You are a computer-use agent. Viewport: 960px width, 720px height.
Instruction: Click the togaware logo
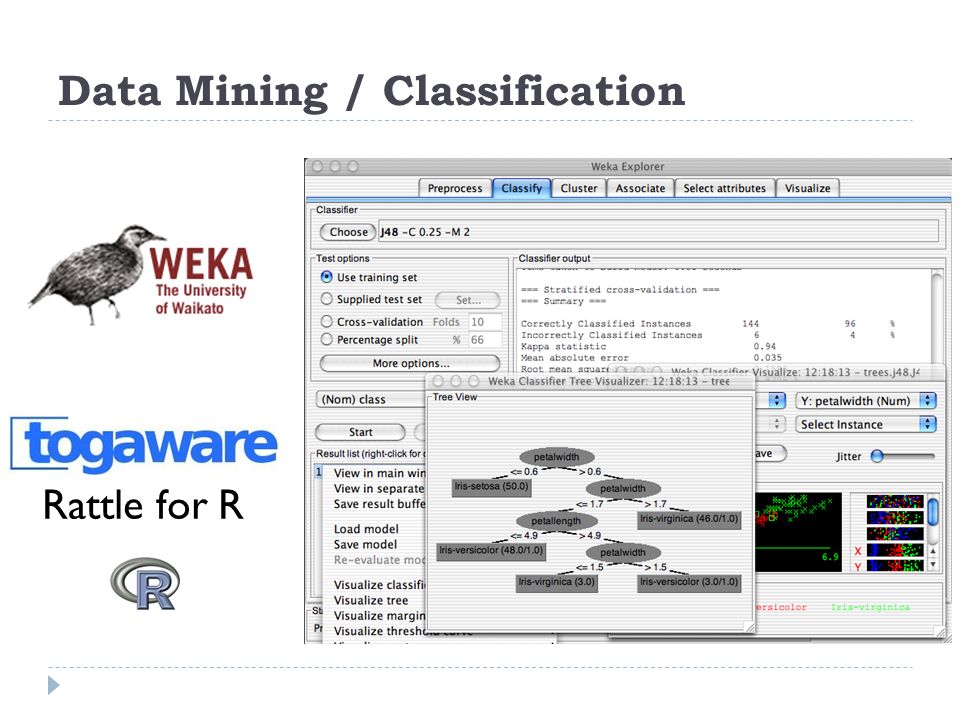click(144, 445)
